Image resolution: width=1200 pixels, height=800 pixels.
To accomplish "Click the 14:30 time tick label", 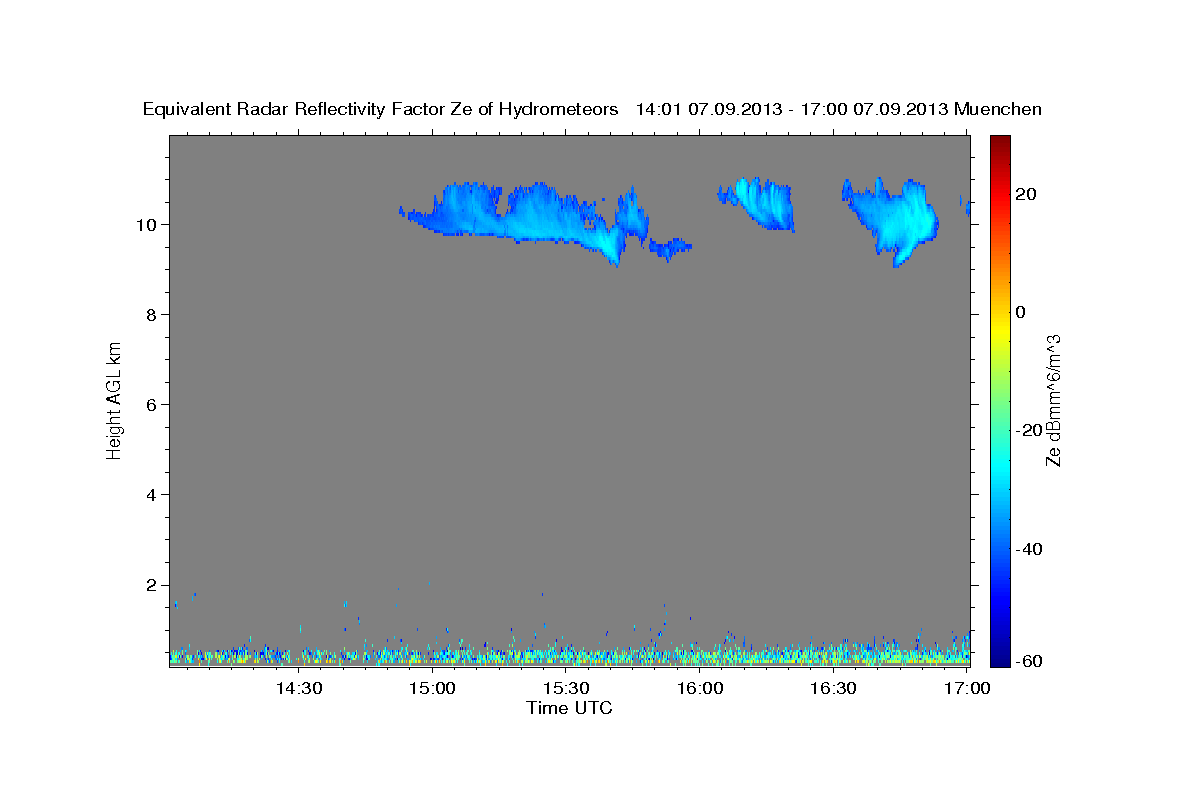I will 298,688.
